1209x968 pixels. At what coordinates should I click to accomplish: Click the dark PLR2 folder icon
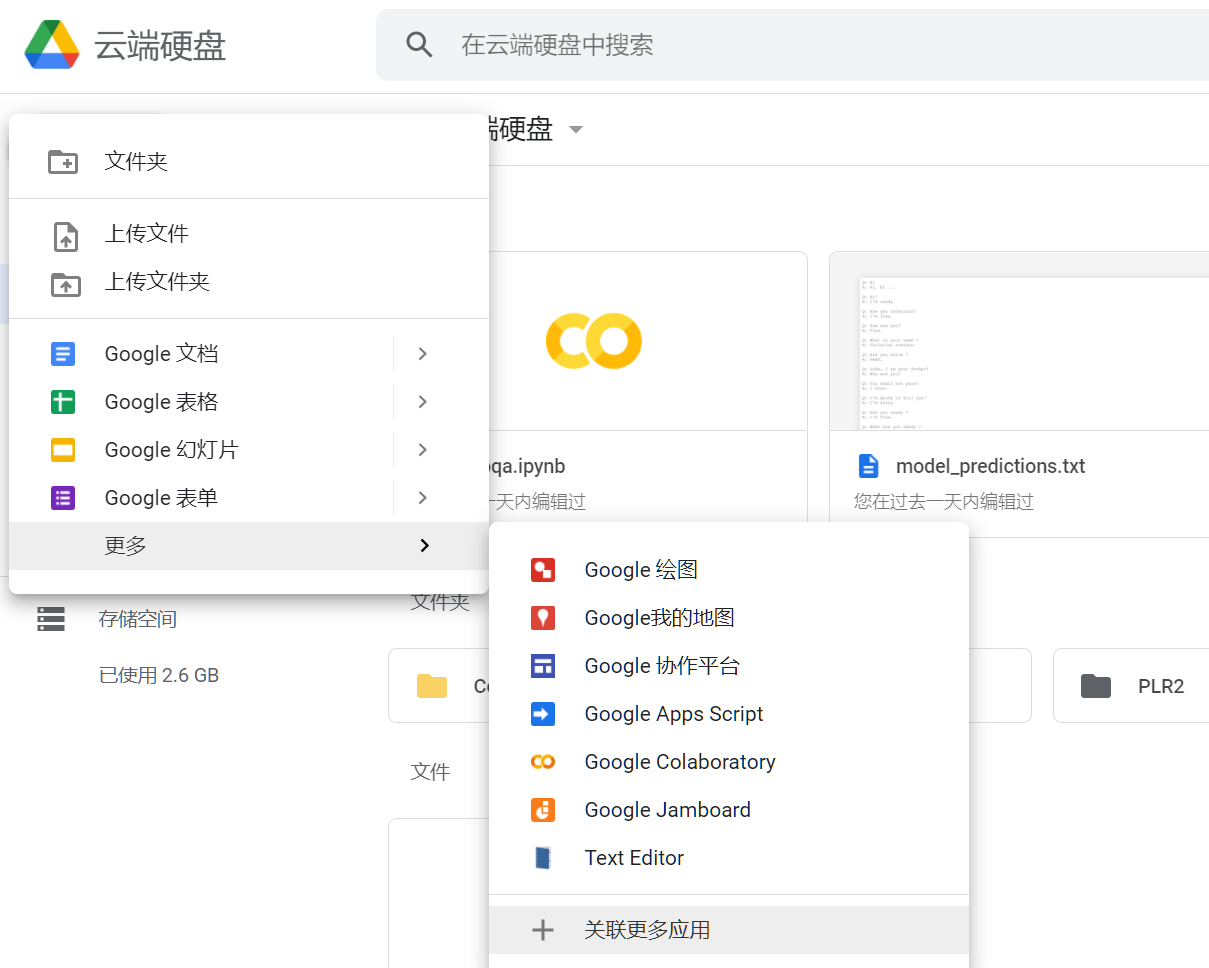pos(1096,686)
